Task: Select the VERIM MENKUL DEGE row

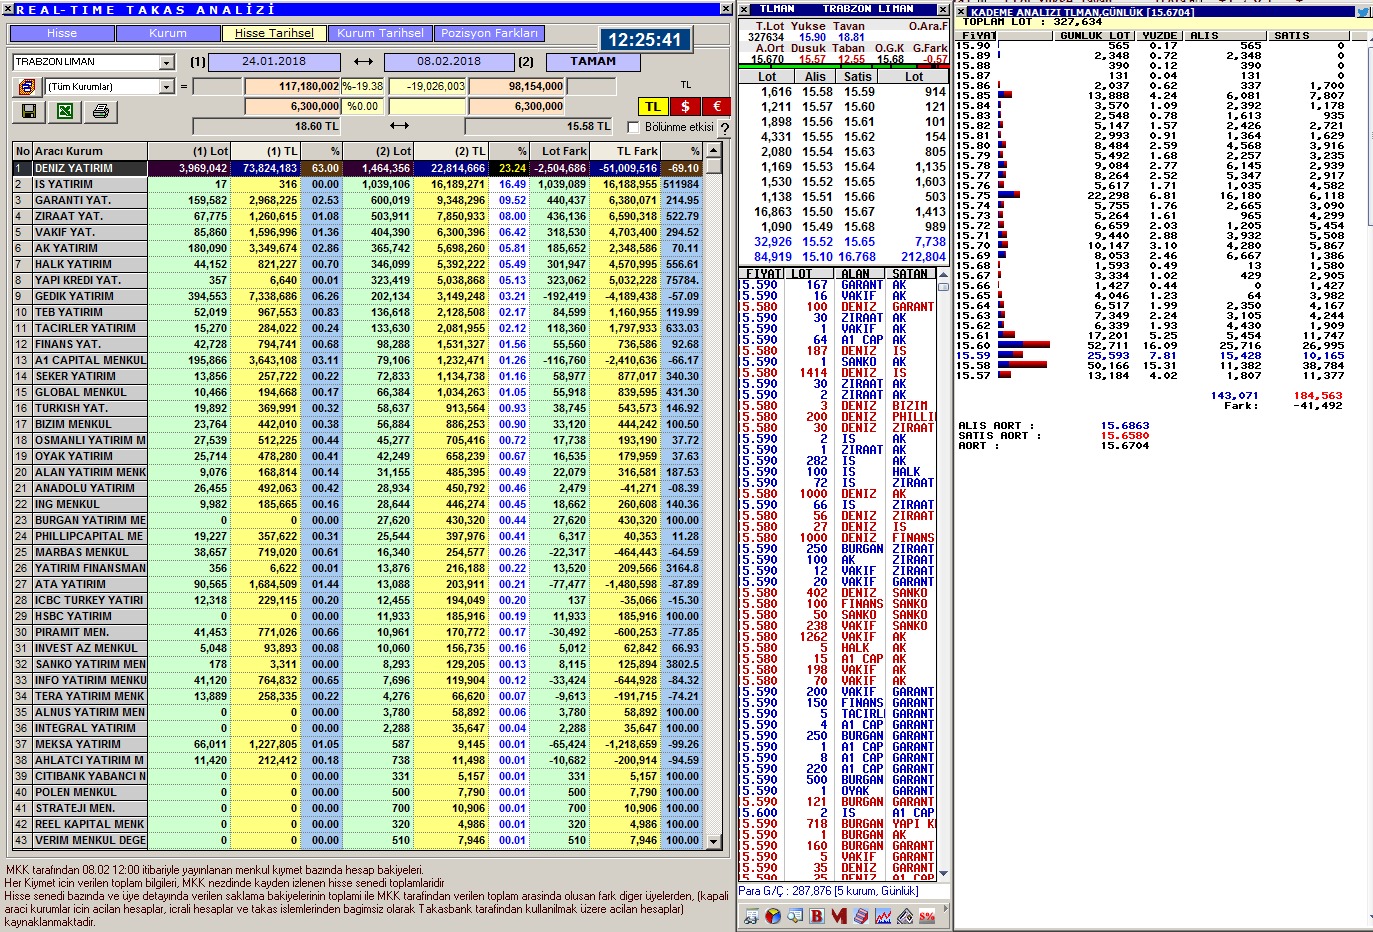Action: tap(359, 840)
